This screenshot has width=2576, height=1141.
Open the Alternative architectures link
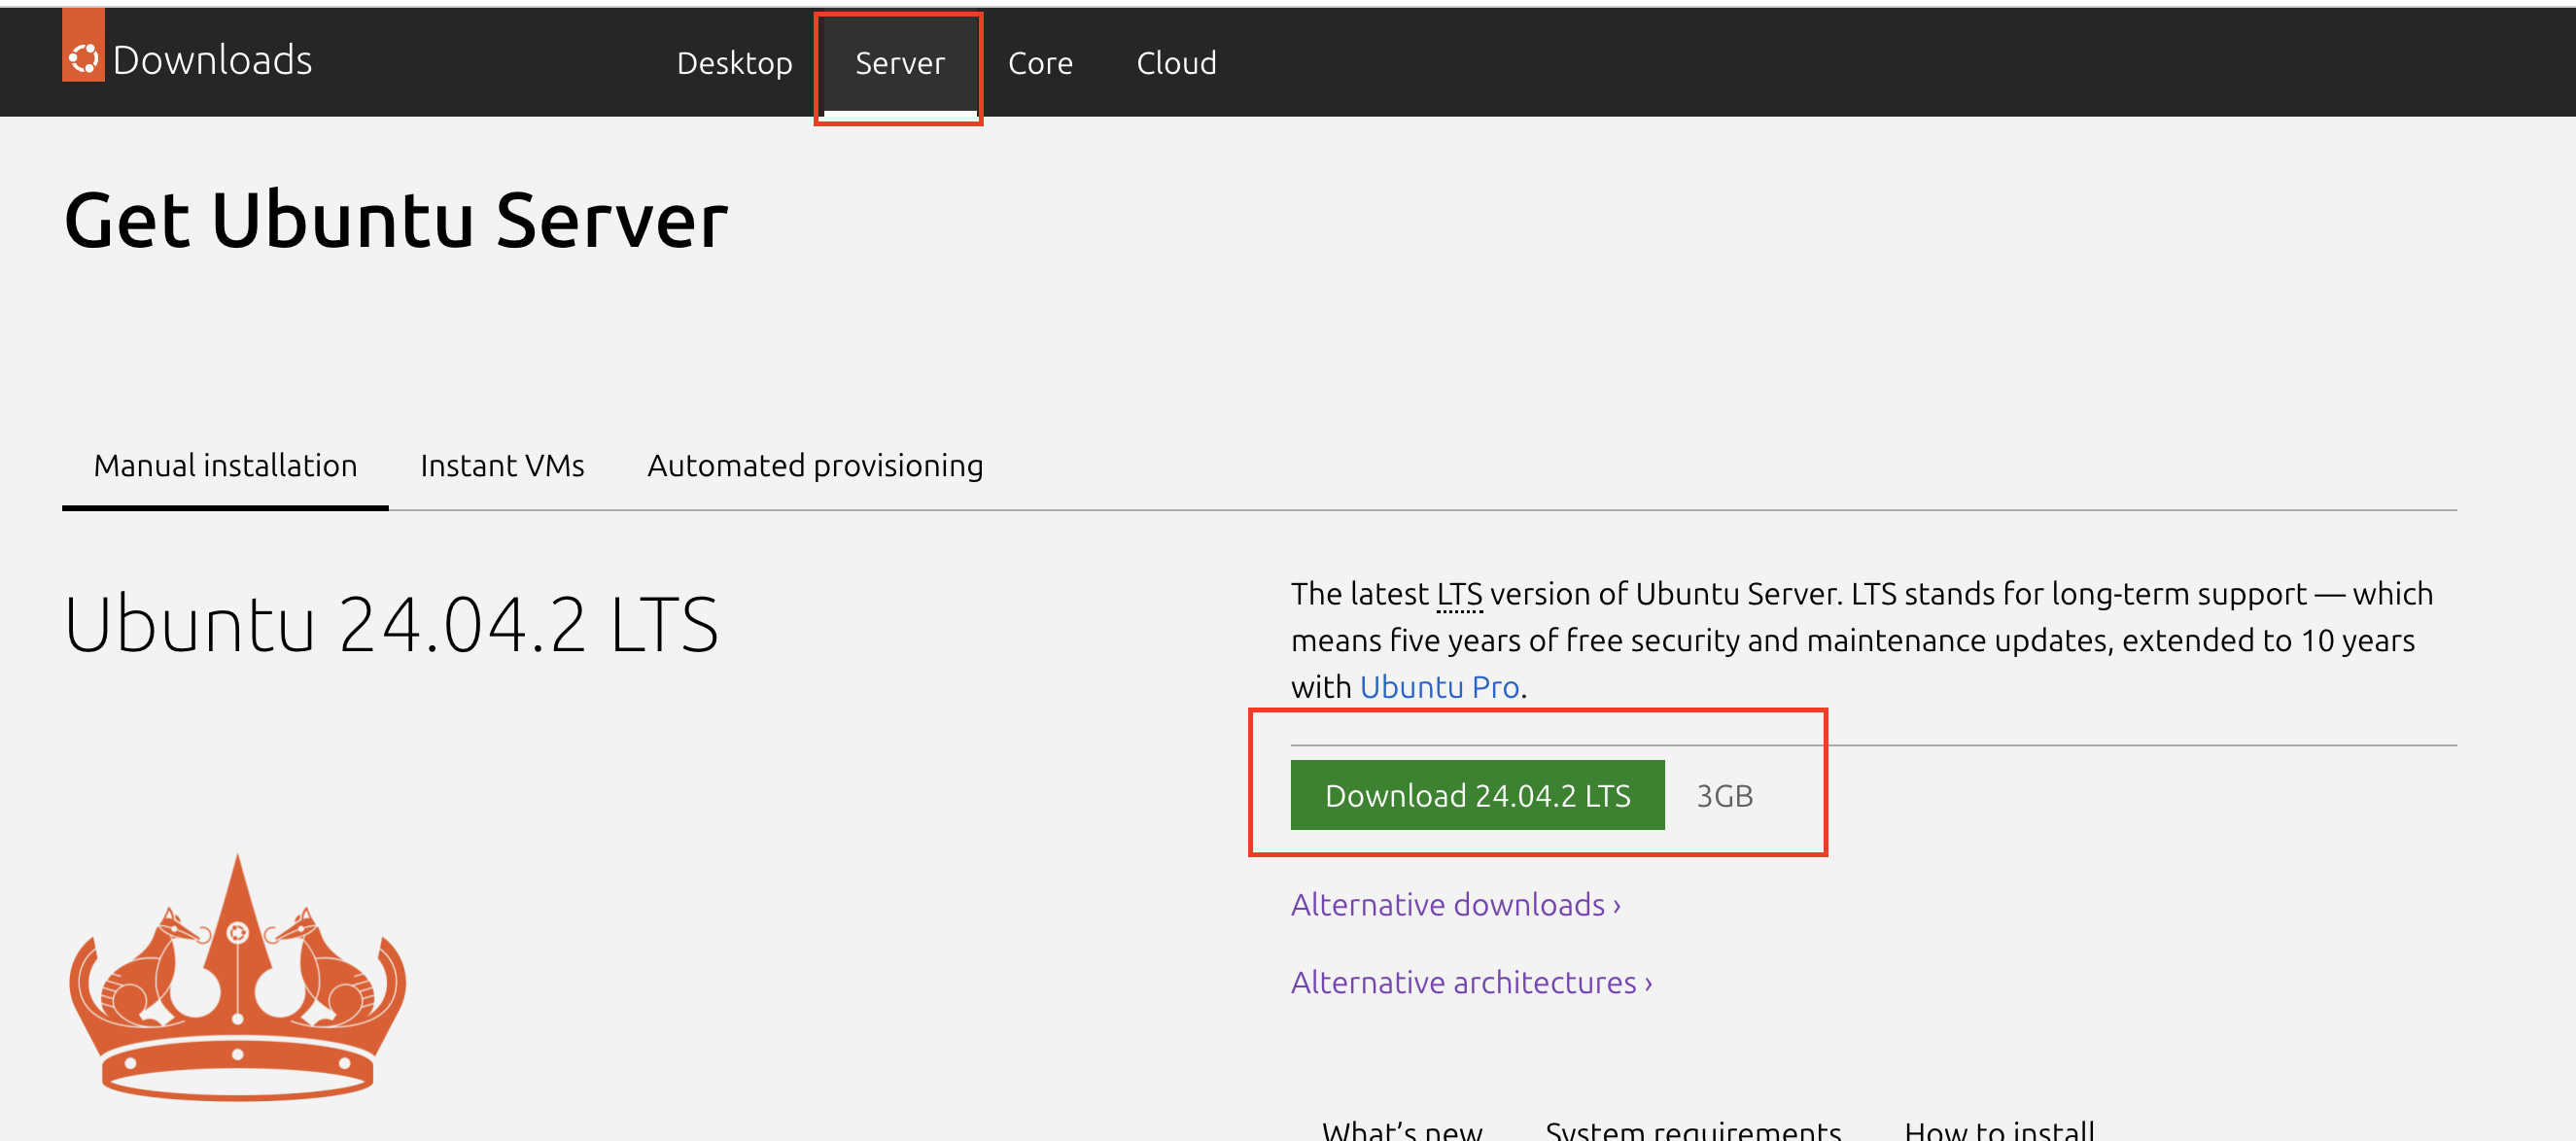(x=1471, y=982)
